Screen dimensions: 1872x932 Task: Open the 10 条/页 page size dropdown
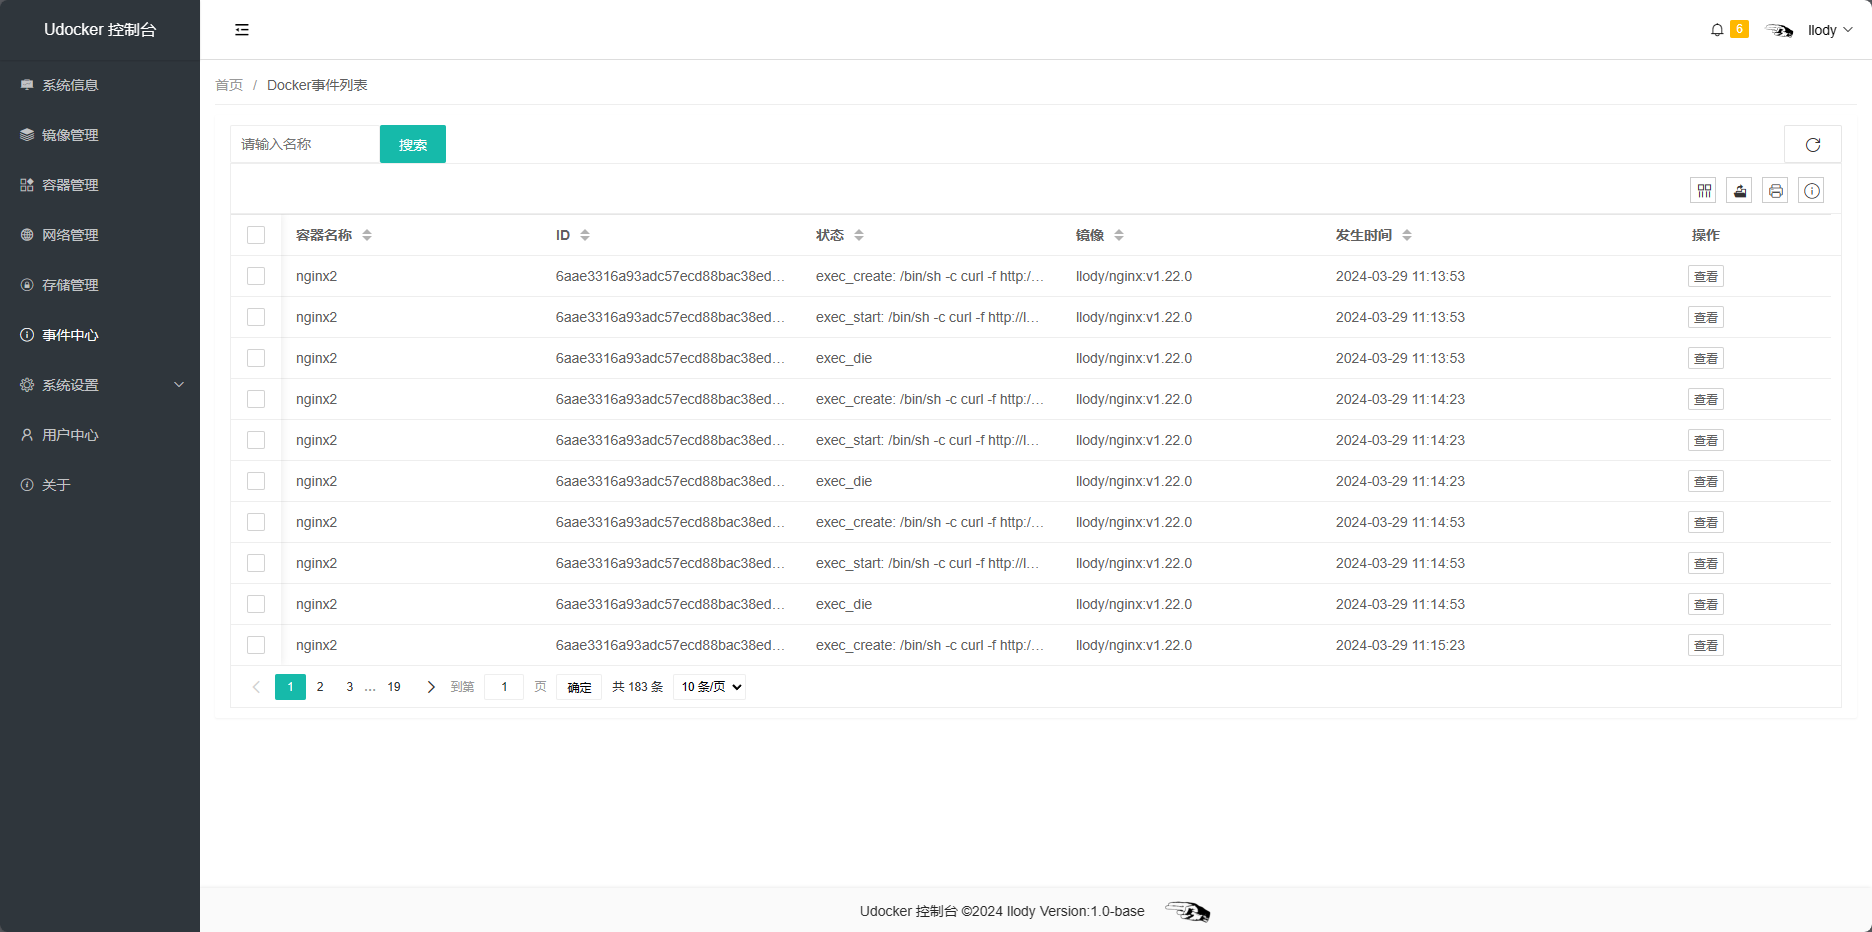tap(710, 687)
